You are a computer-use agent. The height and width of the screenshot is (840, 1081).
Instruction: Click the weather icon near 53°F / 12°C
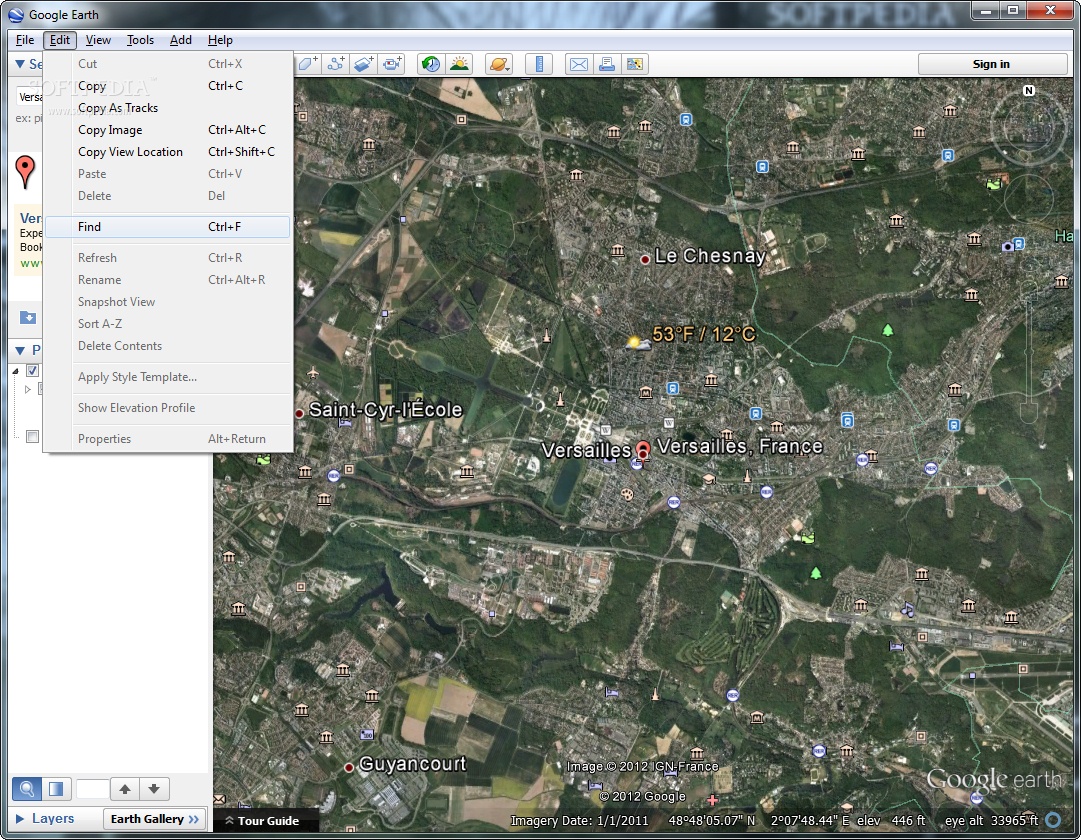(x=638, y=341)
